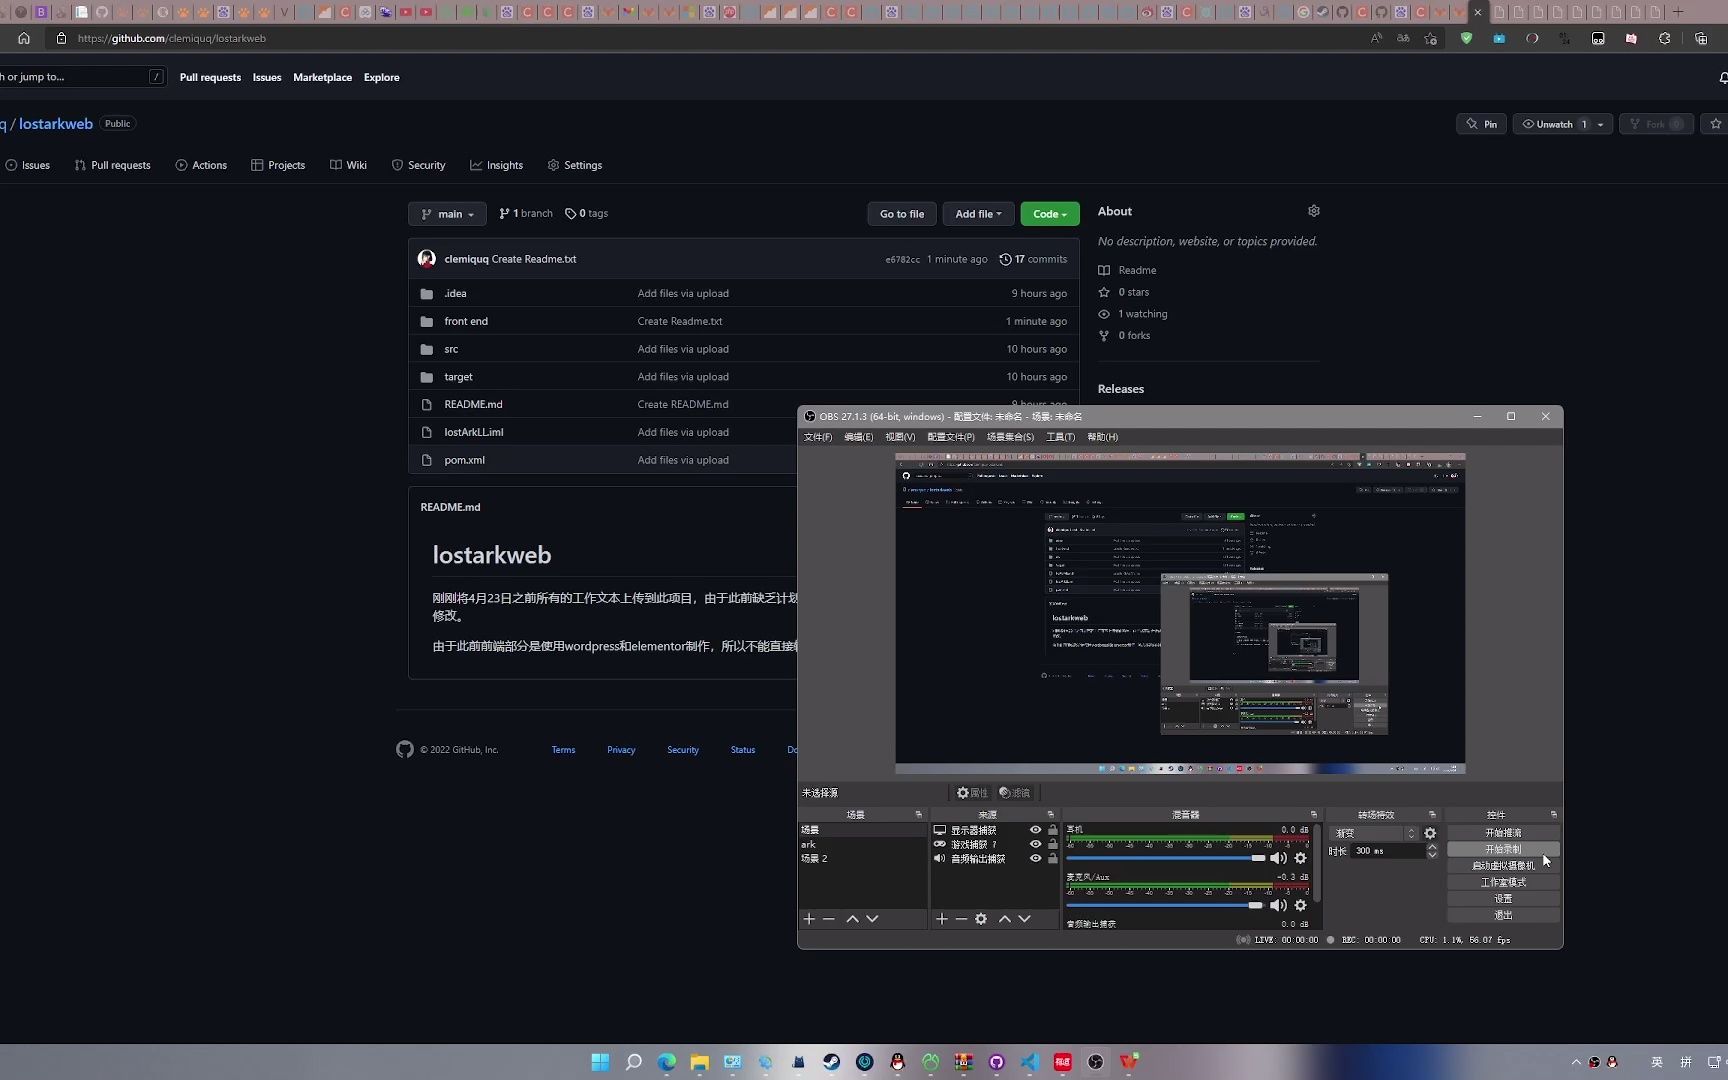Image resolution: width=1728 pixels, height=1080 pixels.
Task: Pop out the OBS 控件 dock with its header icon
Action: click(1553, 815)
